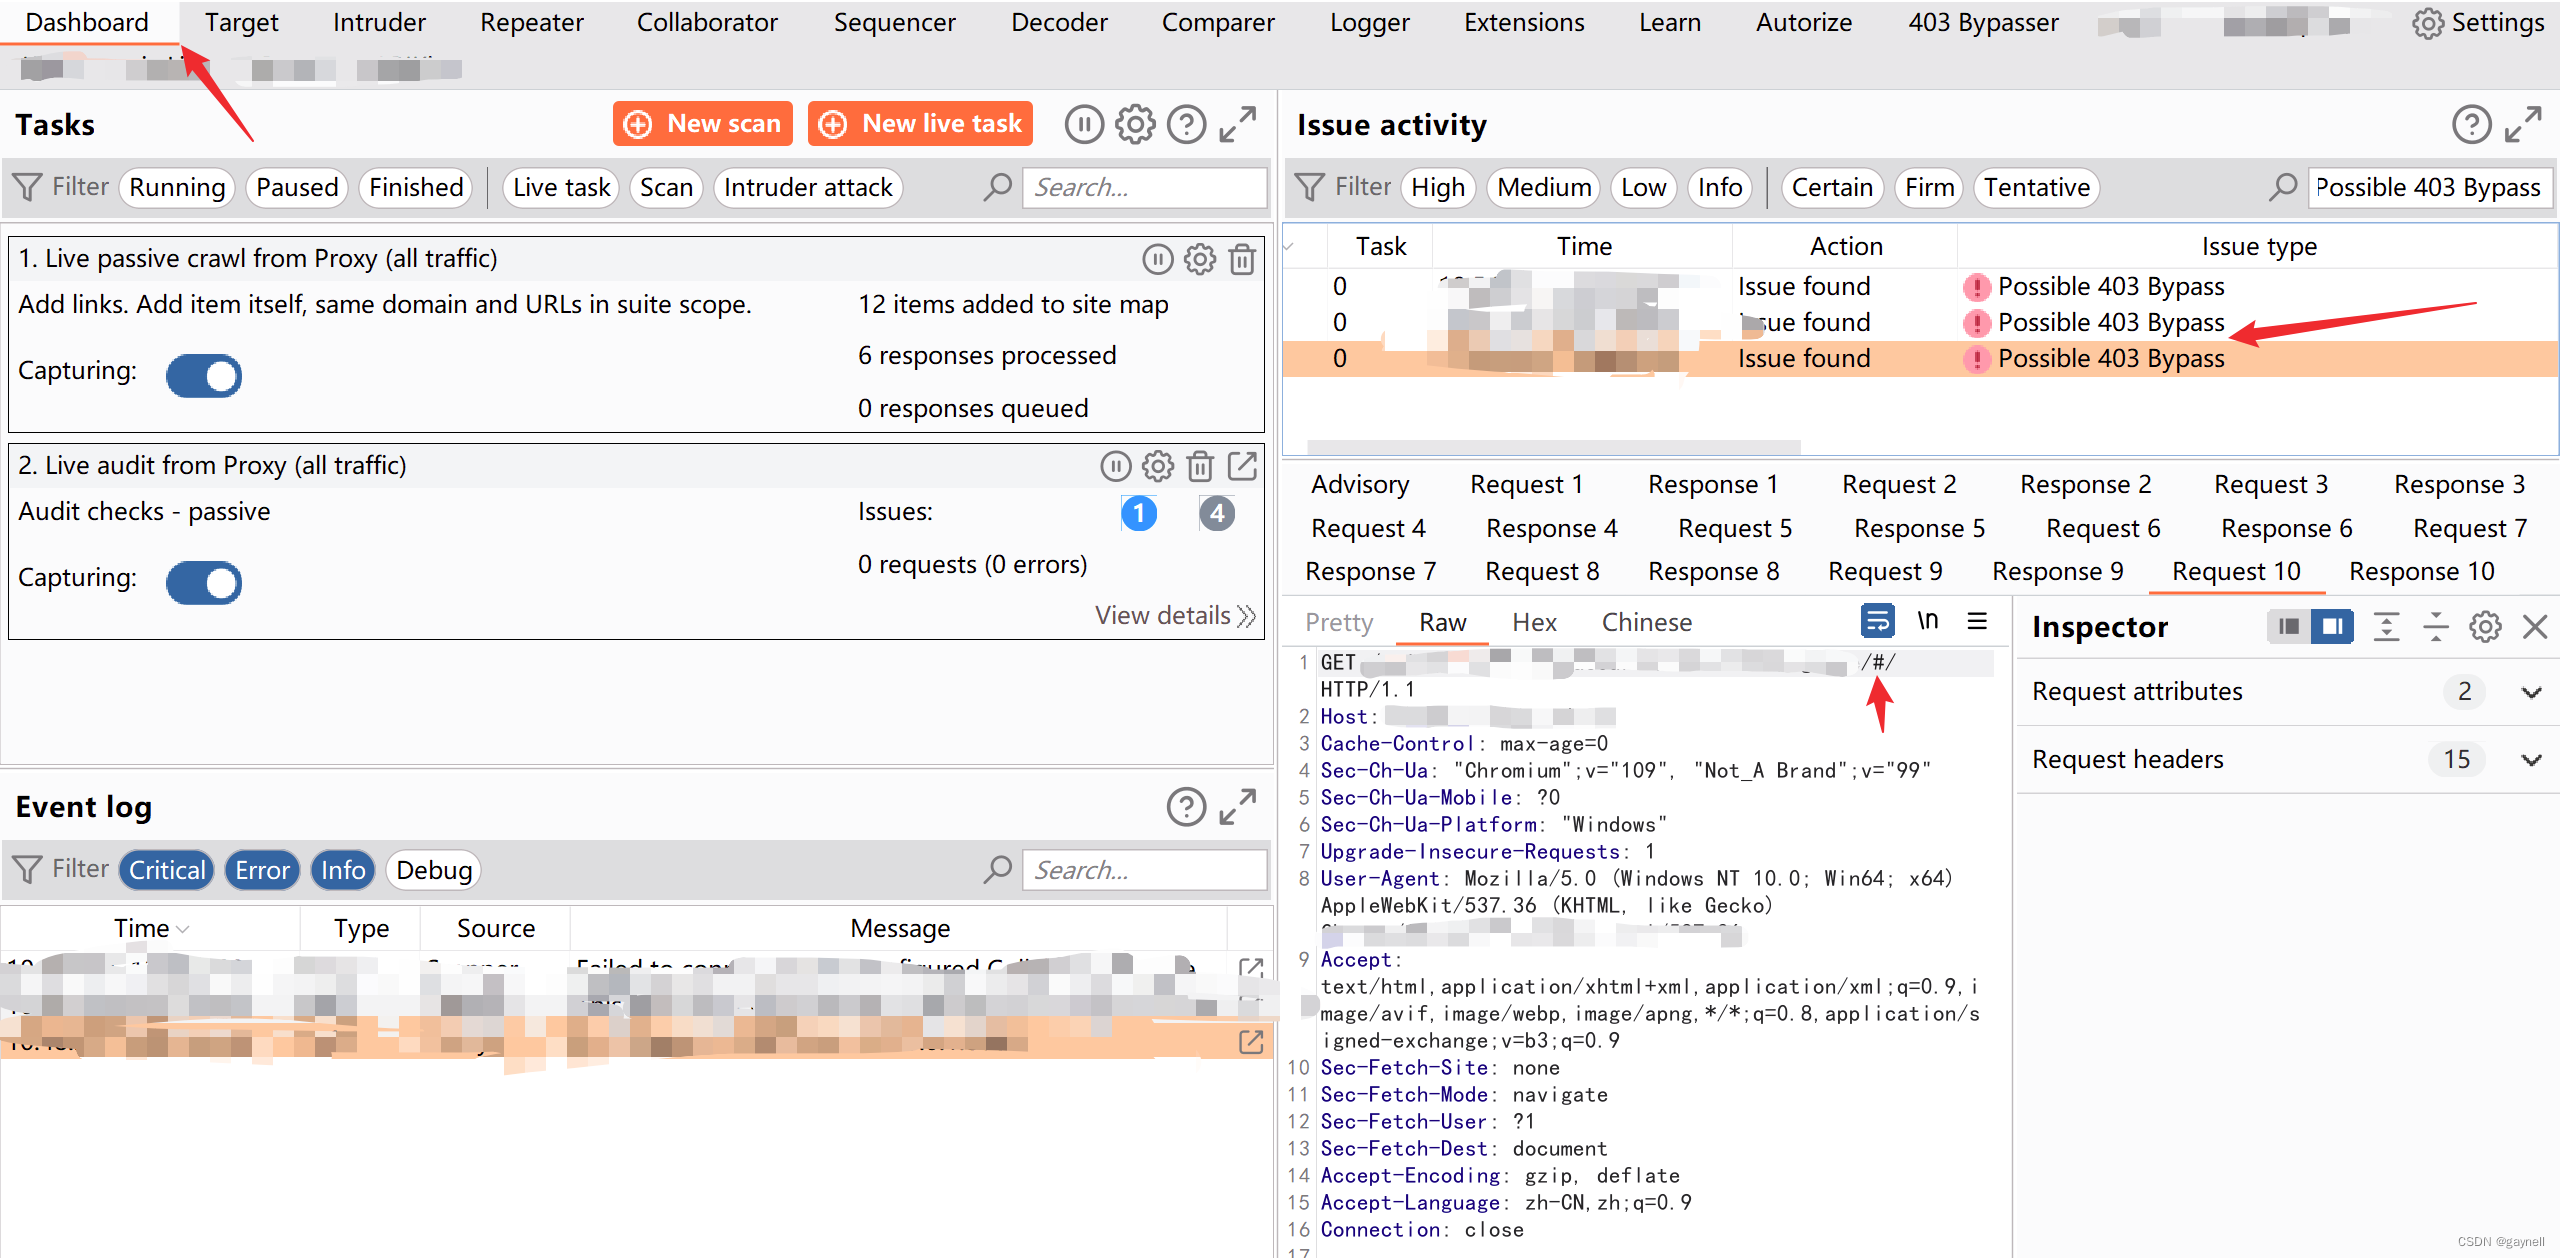
Task: Disable Capturing for Live audit task
Action: click(x=204, y=583)
